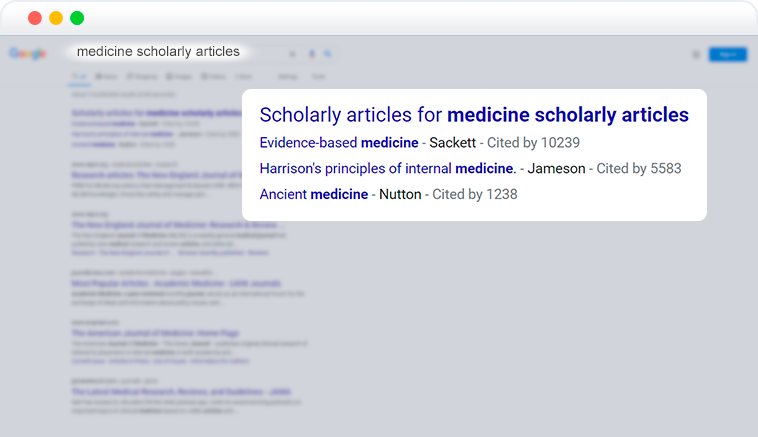Viewport: 758px width, 437px height.
Task: Select the All results tab
Action: pyautogui.click(x=79, y=76)
